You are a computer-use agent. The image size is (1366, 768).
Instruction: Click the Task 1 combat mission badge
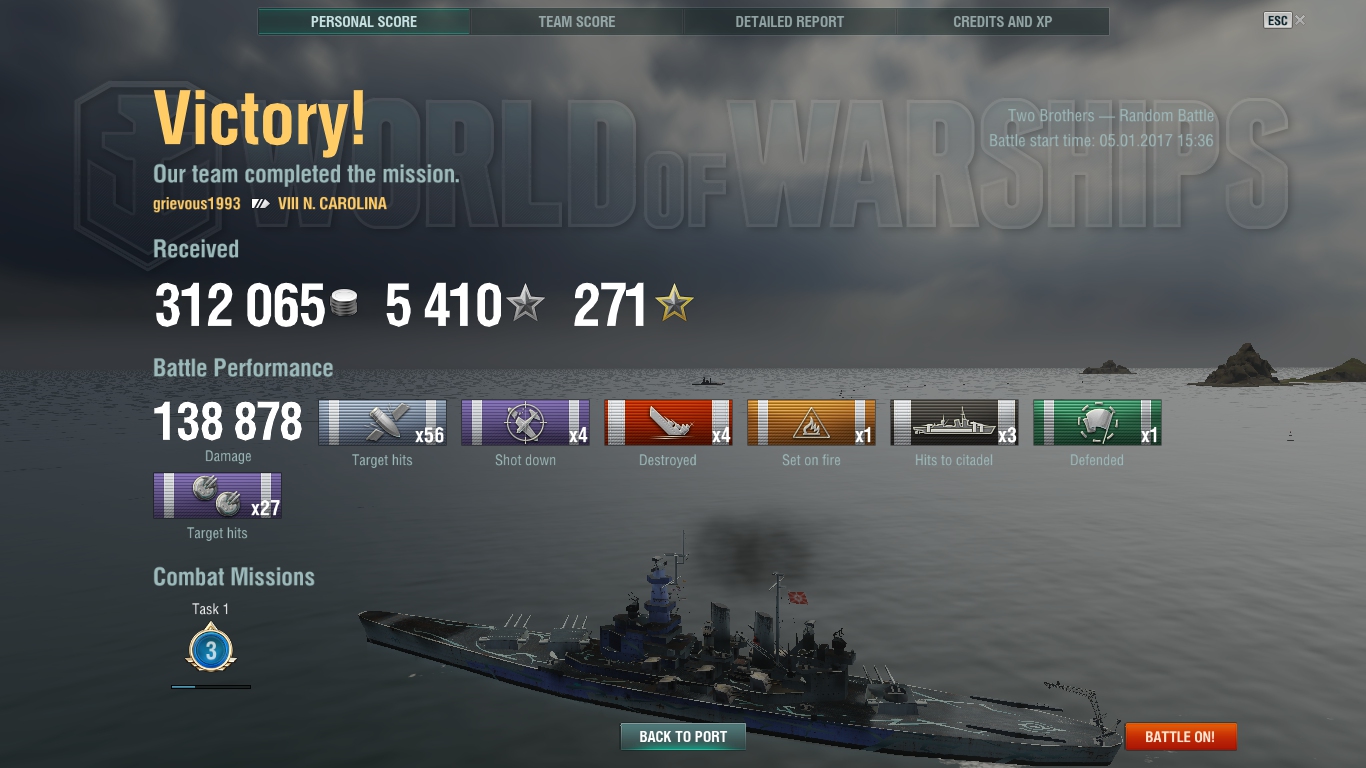(x=211, y=650)
